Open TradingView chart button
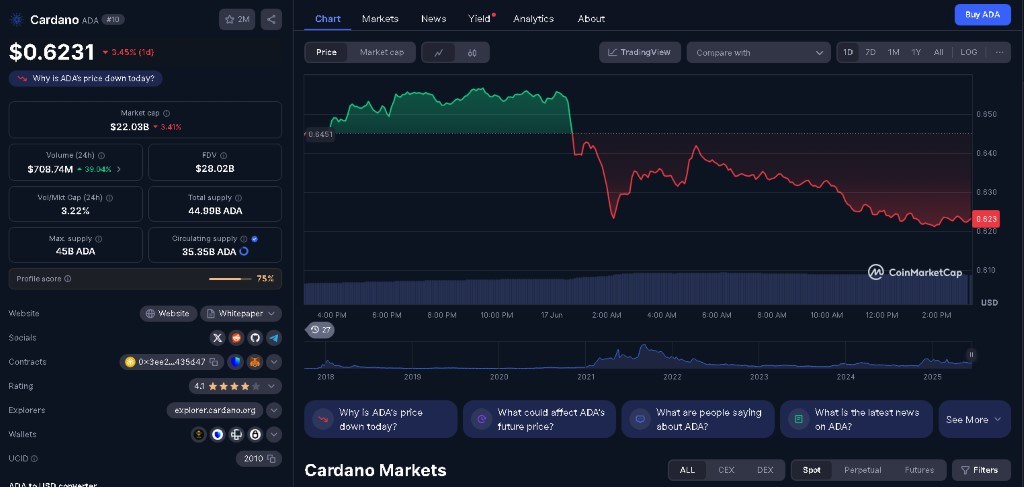The image size is (1024, 487). tap(639, 52)
